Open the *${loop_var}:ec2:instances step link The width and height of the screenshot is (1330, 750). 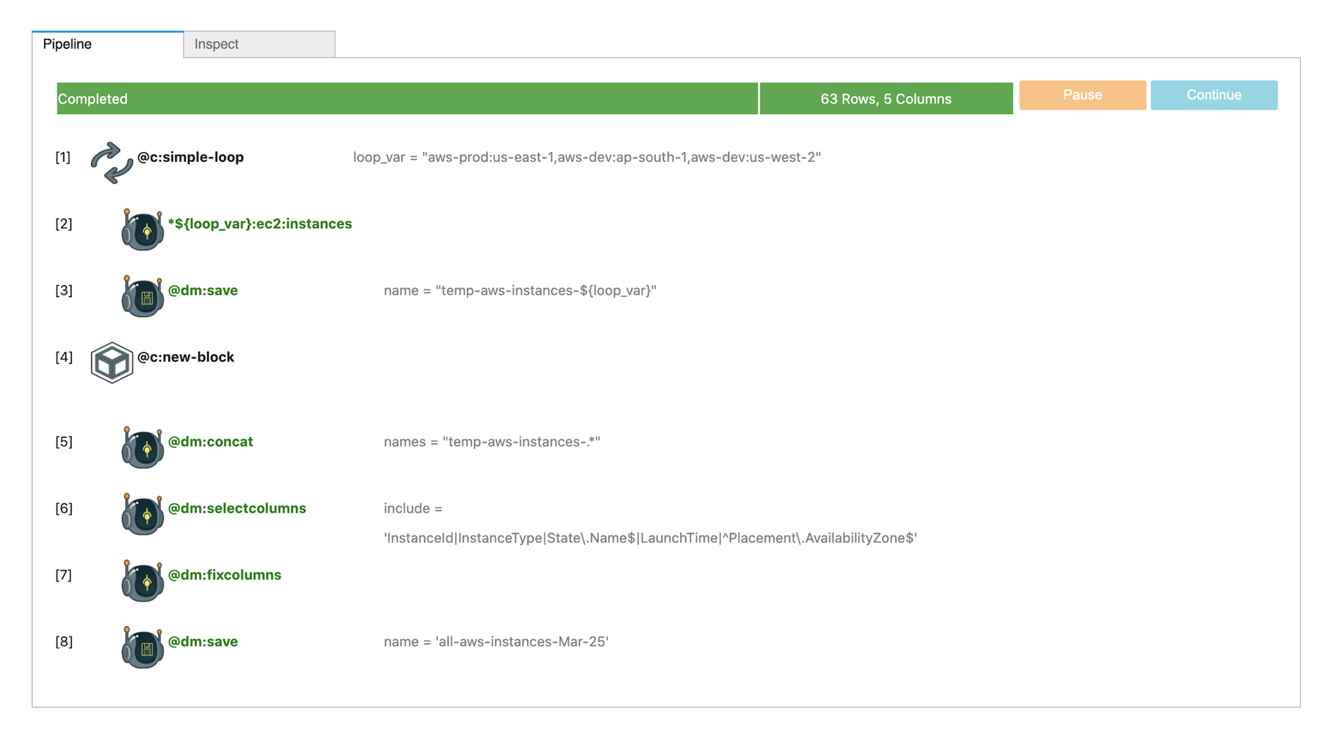[x=259, y=224]
